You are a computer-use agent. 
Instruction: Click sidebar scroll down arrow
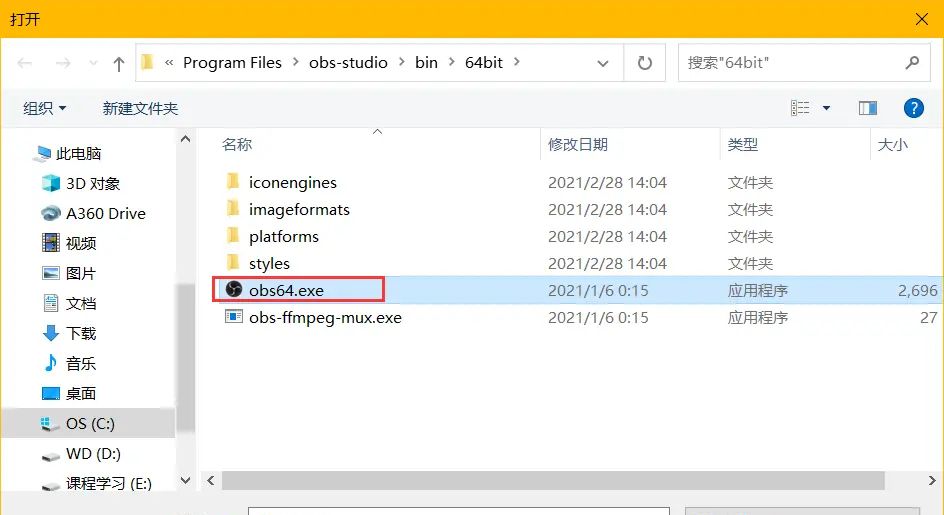[x=185, y=481]
